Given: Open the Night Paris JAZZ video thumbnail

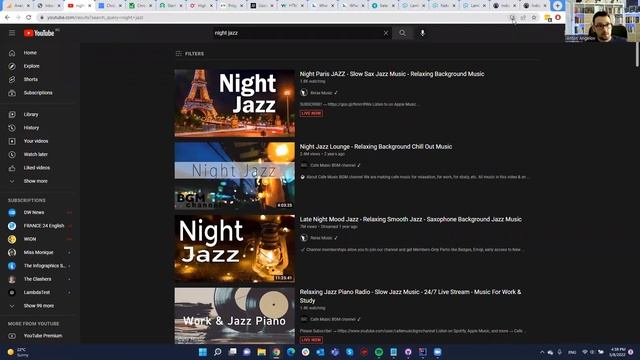Looking at the screenshot, I should pyautogui.click(x=235, y=103).
